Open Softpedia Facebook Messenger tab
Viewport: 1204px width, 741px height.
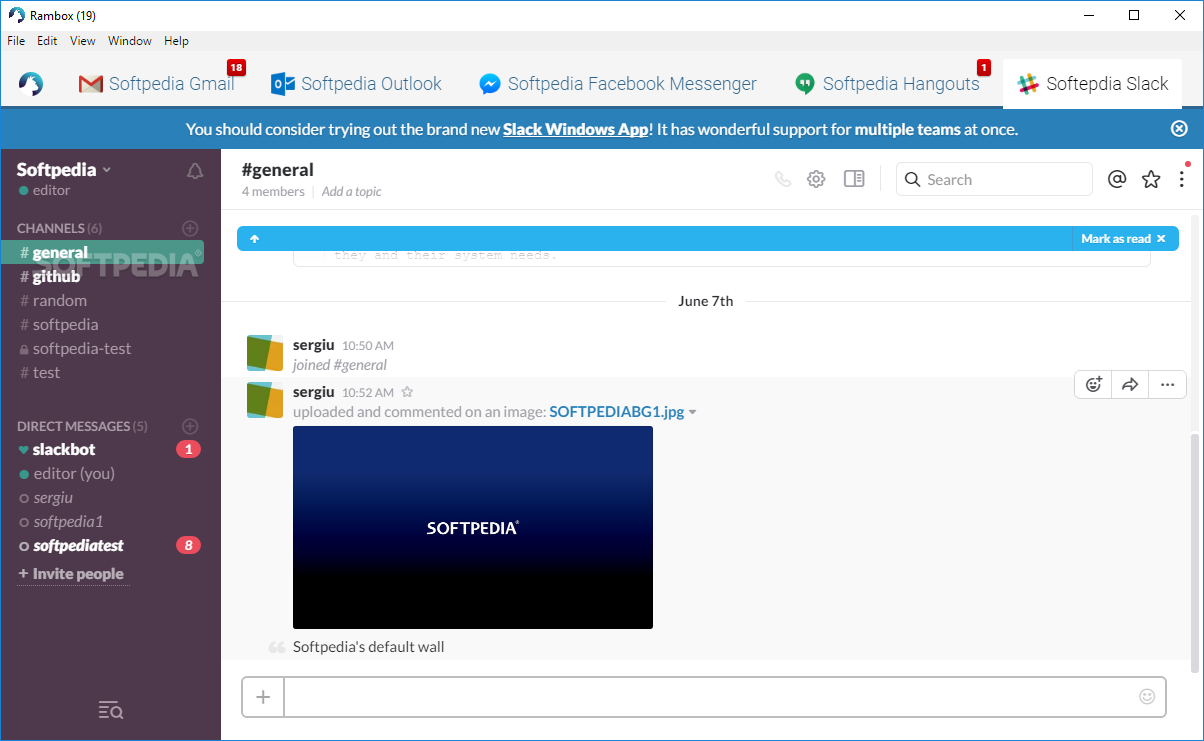pyautogui.click(x=618, y=84)
